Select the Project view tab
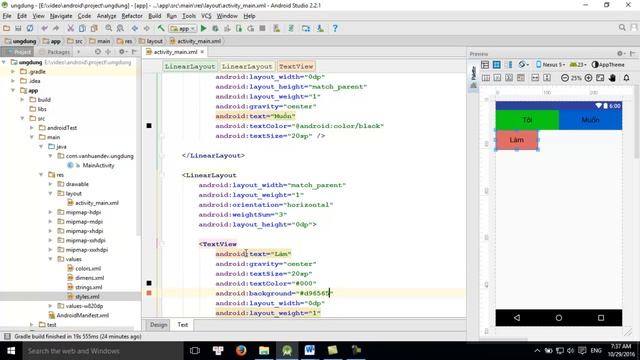This screenshot has width=640, height=360. click(x=18, y=52)
